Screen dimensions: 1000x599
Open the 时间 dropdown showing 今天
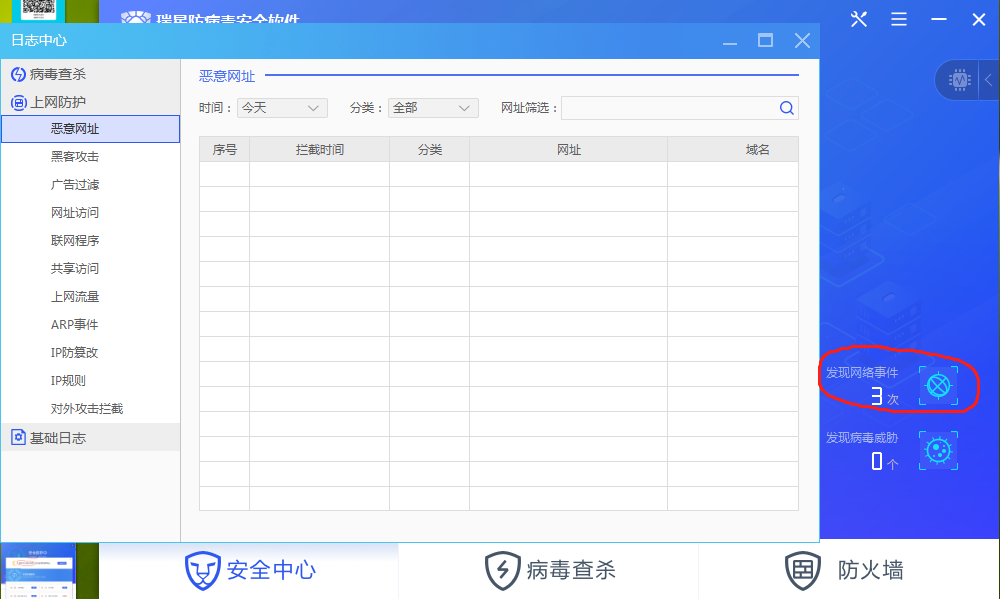click(x=282, y=108)
